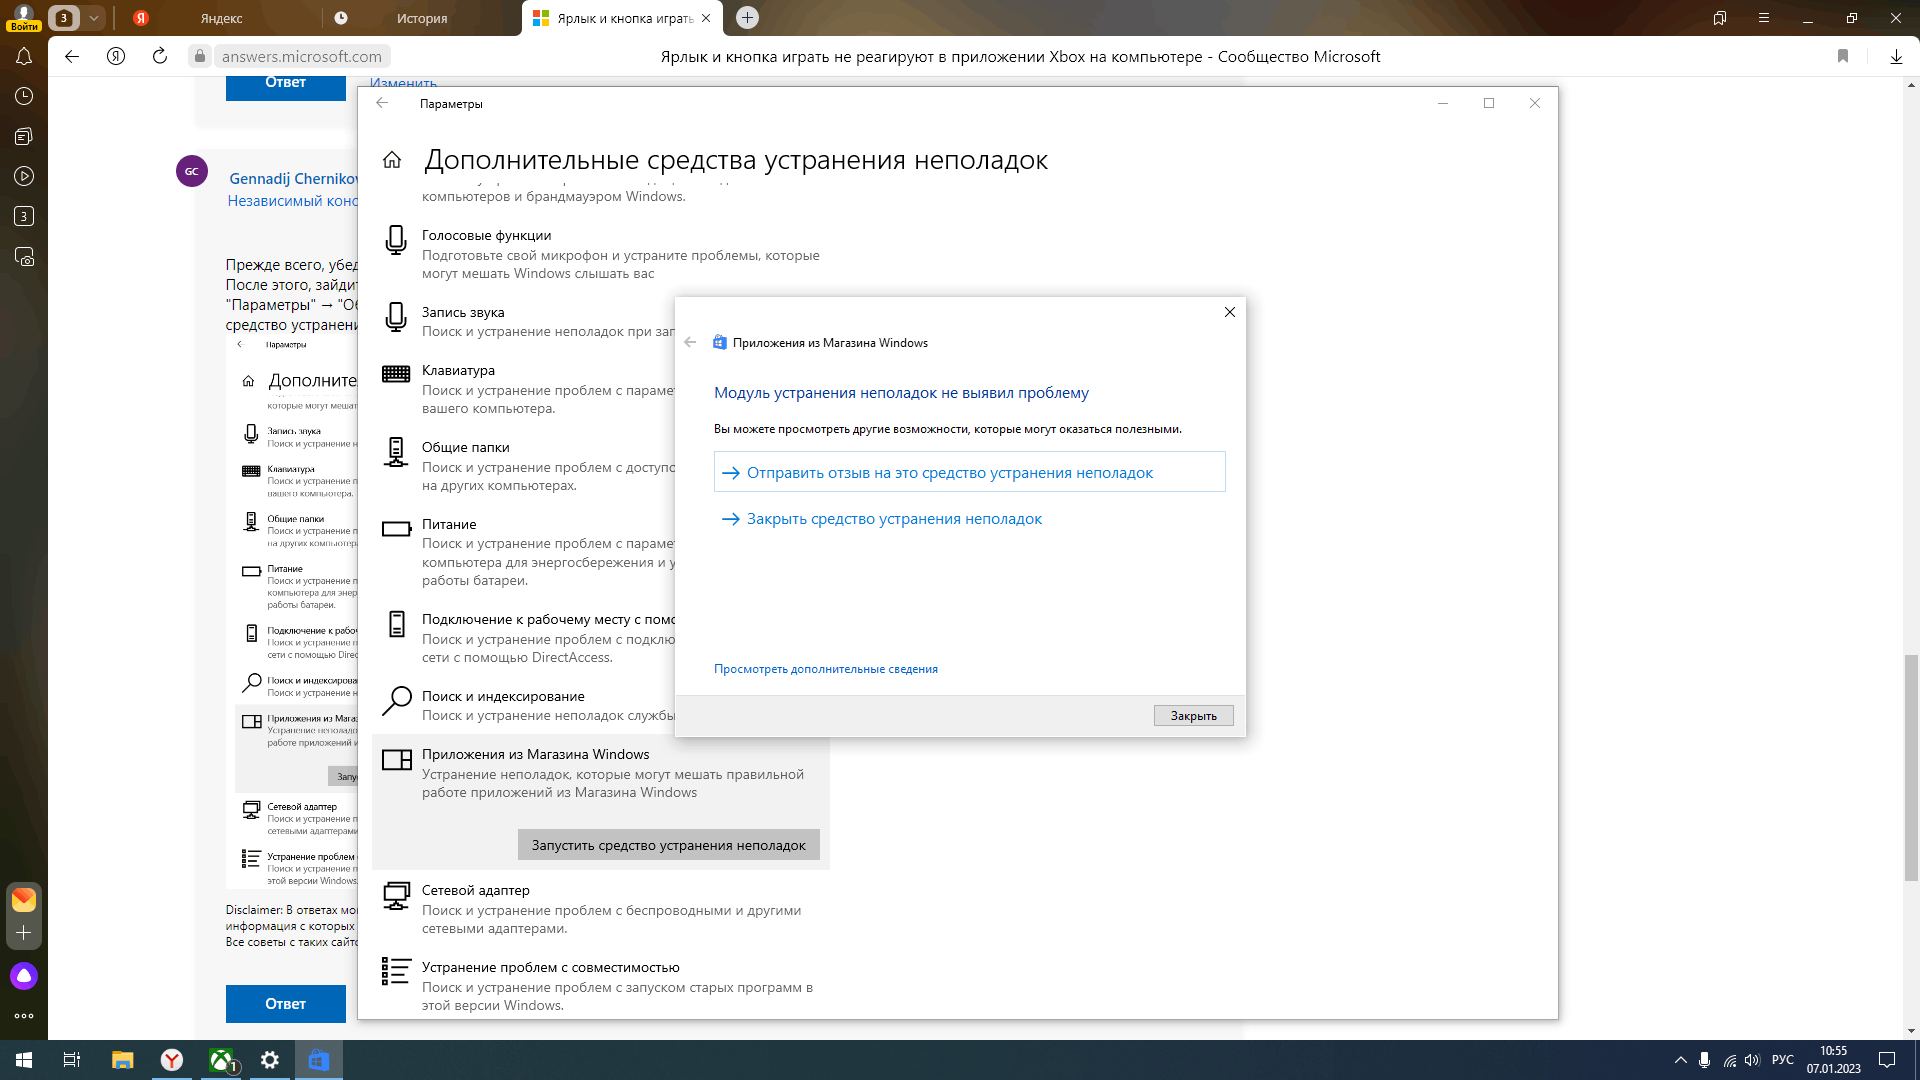The height and width of the screenshot is (1080, 1920).
Task: Show hidden tray icons chevron
Action: (x=1680, y=1060)
